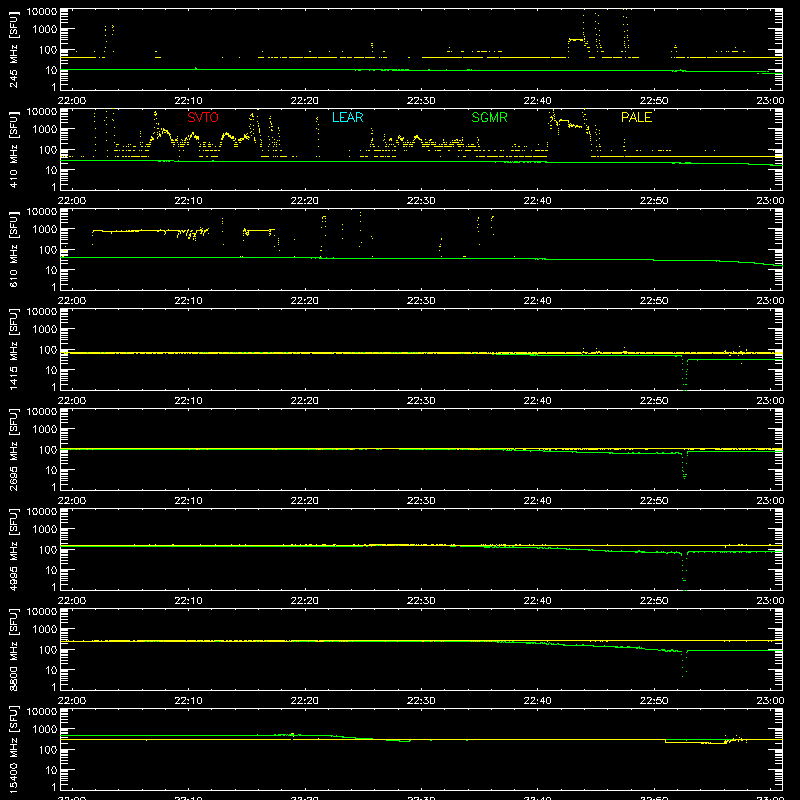Select the 8800 MHz [SFU] axis title
This screenshot has width=800, height=800.
[13, 649]
